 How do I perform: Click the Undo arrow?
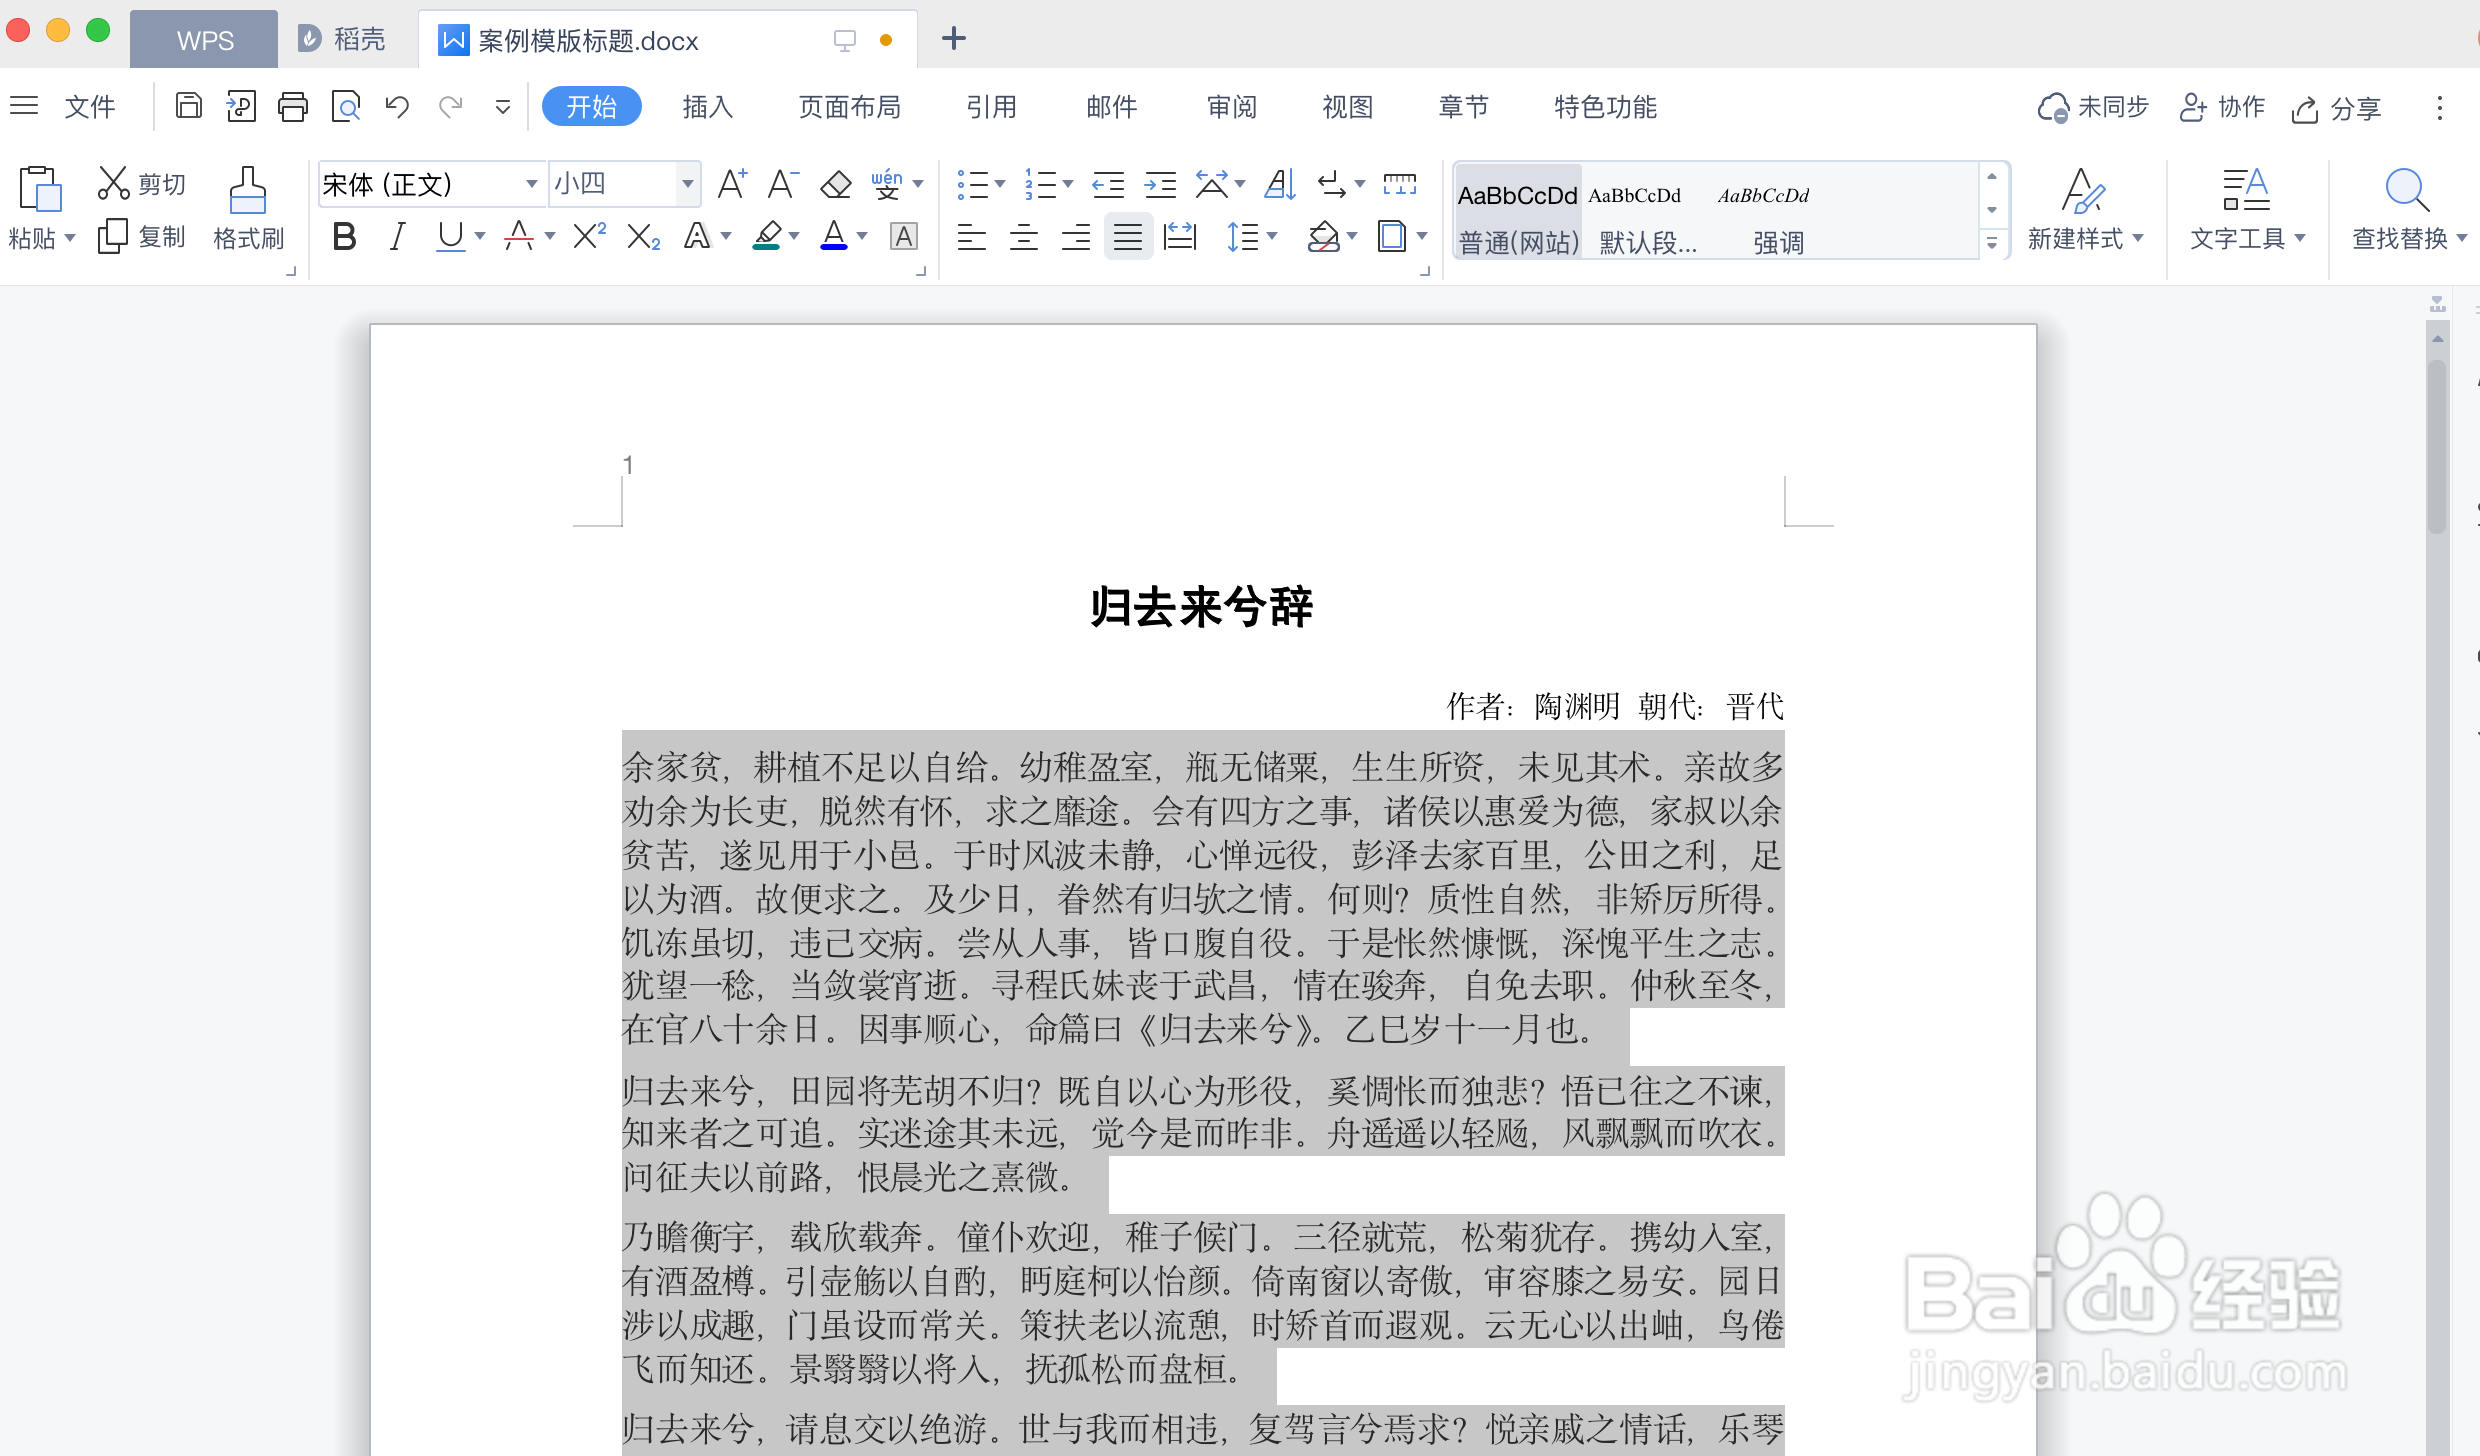click(x=398, y=106)
